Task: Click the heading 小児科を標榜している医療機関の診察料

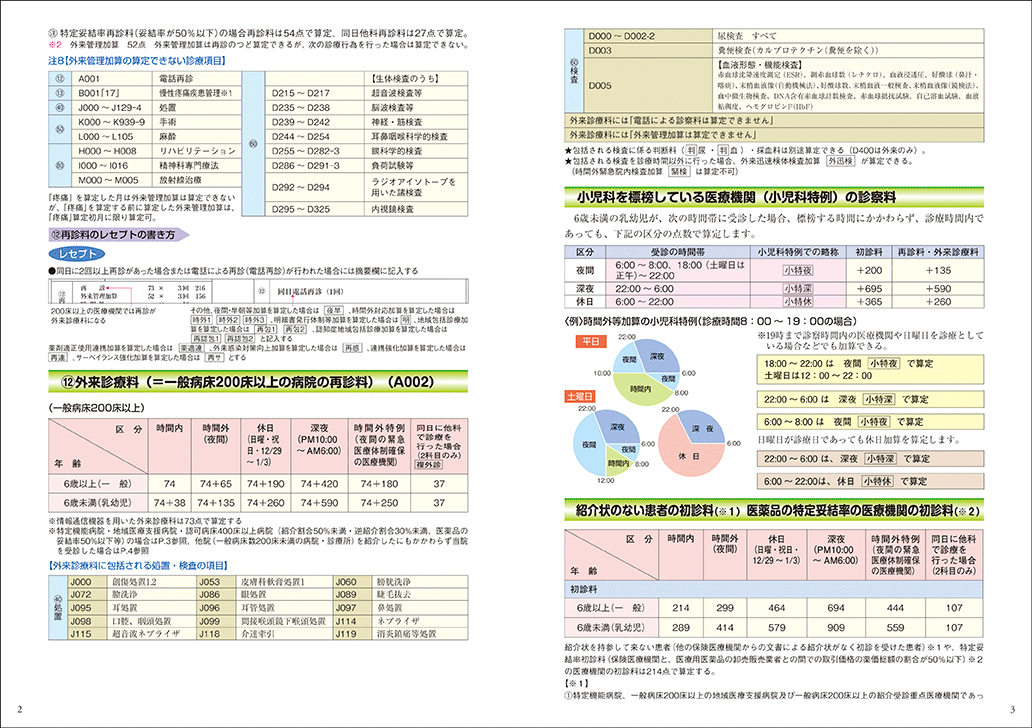Action: coord(774,197)
